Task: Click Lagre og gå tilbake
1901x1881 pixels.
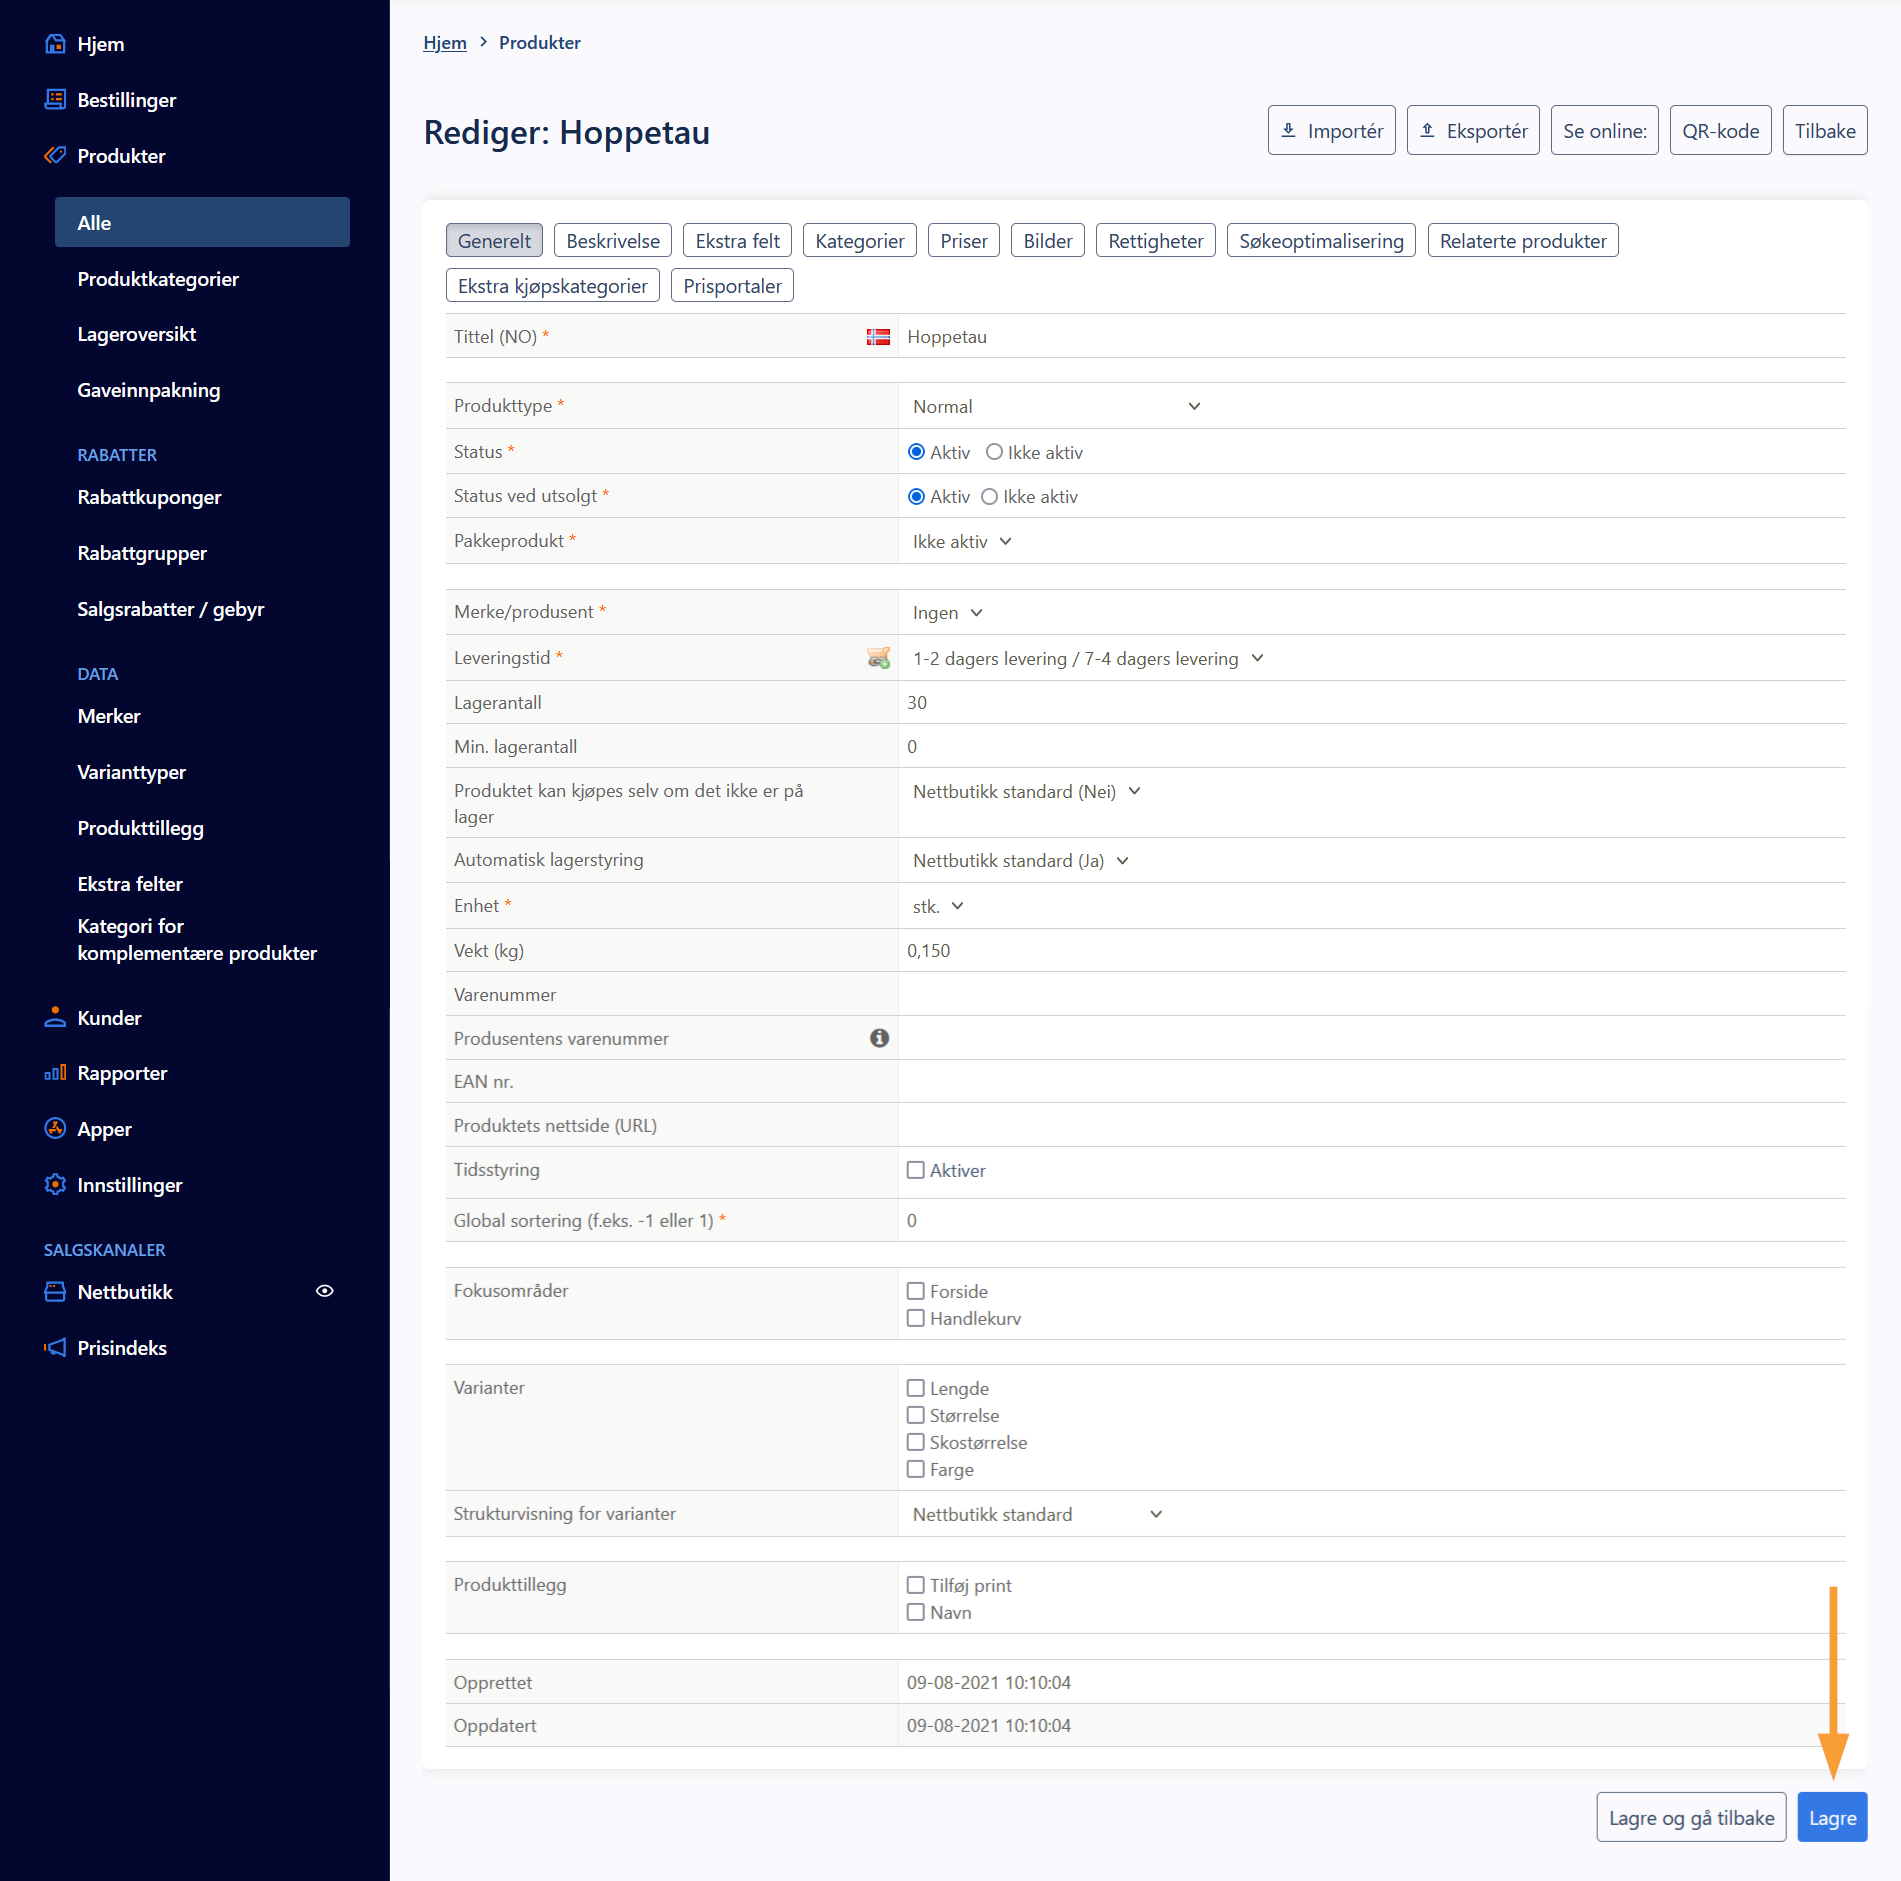Action: pos(1691,1817)
